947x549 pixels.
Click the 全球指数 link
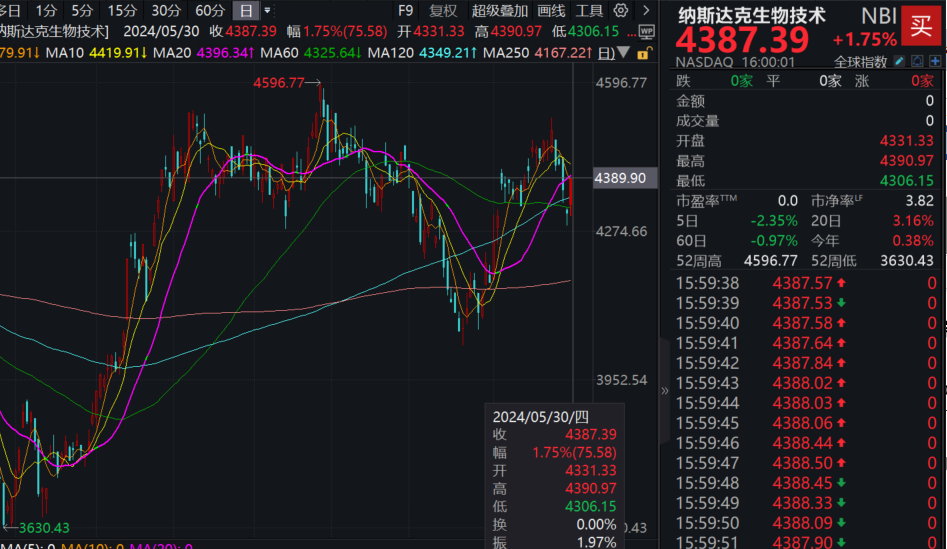(x=861, y=62)
